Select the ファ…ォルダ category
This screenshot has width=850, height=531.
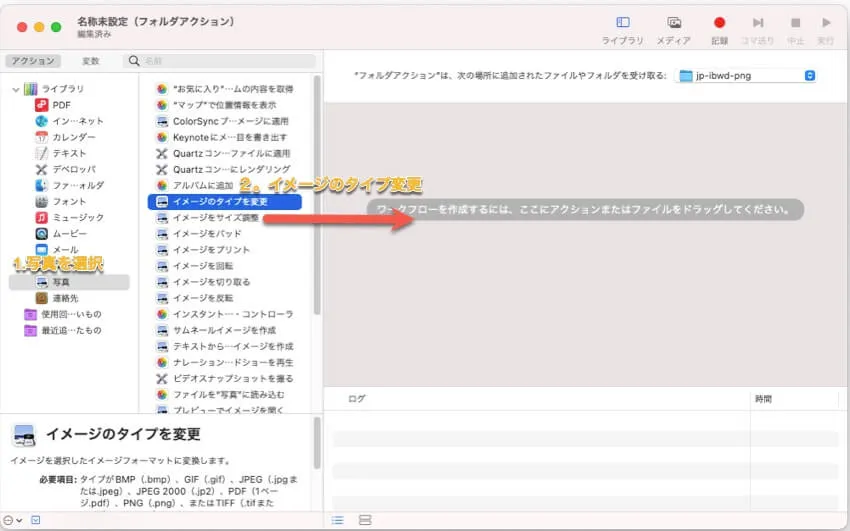pyautogui.click(x=69, y=185)
